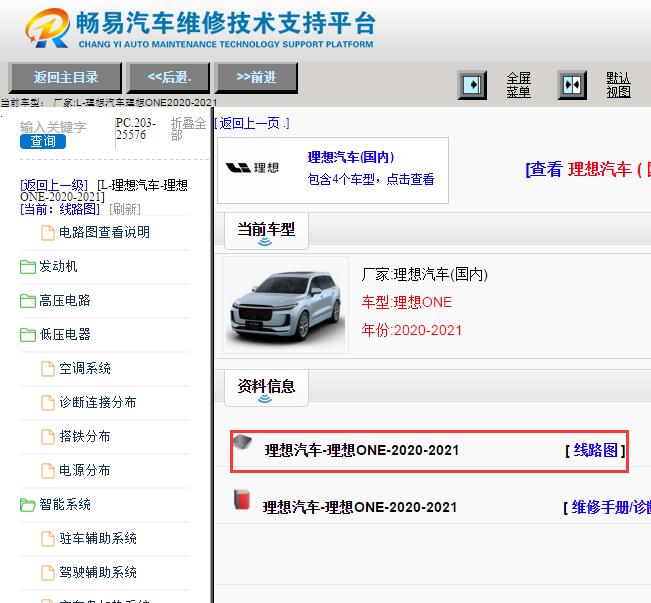Click the gray book icon for 线路图 row
Viewport: 651px width, 603px height.
tap(243, 443)
